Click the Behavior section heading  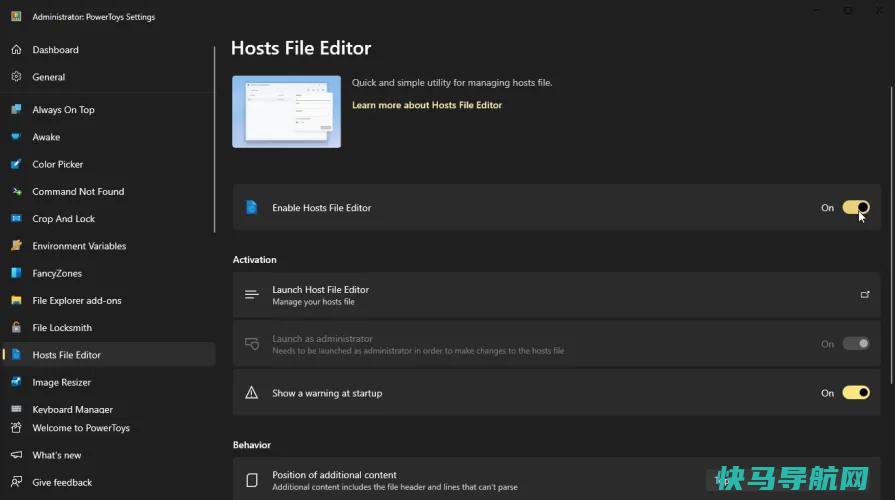coord(252,445)
